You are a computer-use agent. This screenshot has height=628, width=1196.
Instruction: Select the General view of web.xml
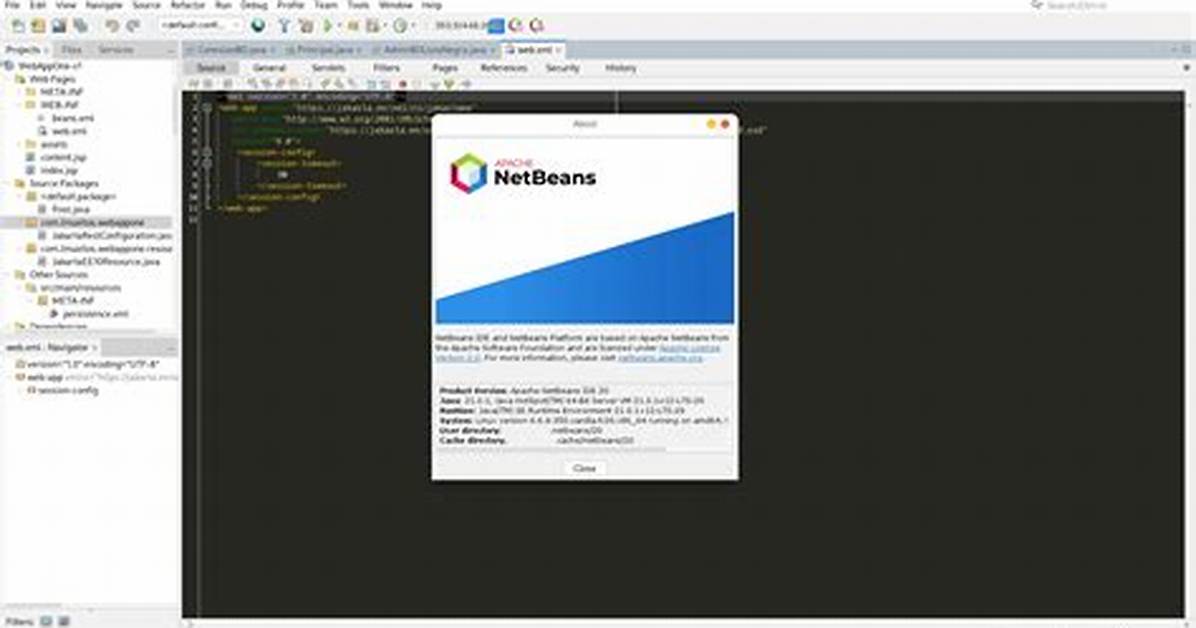(269, 68)
